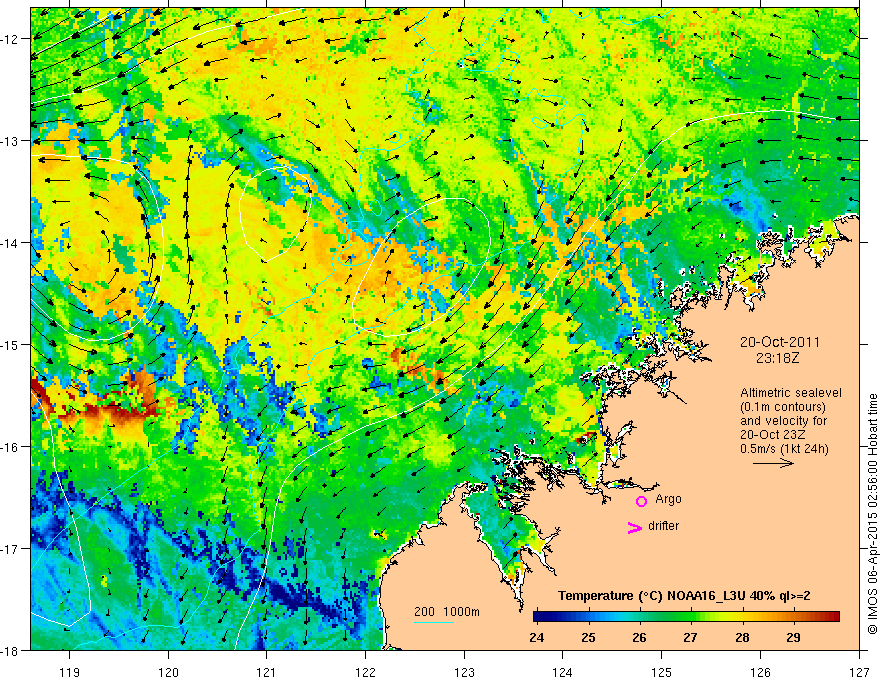Click color bar tick label 27
This screenshot has width=880, height=680.
click(x=690, y=637)
